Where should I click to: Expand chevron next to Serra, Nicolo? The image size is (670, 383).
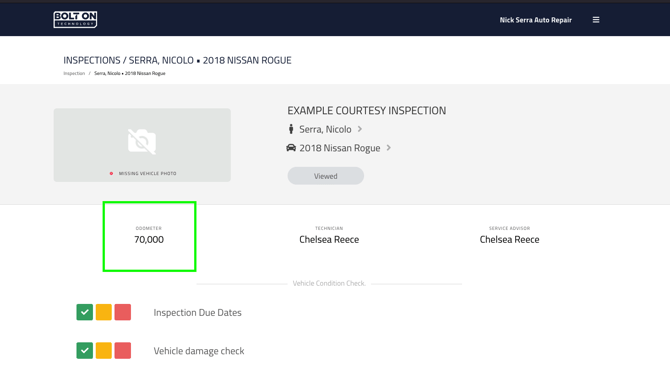360,129
